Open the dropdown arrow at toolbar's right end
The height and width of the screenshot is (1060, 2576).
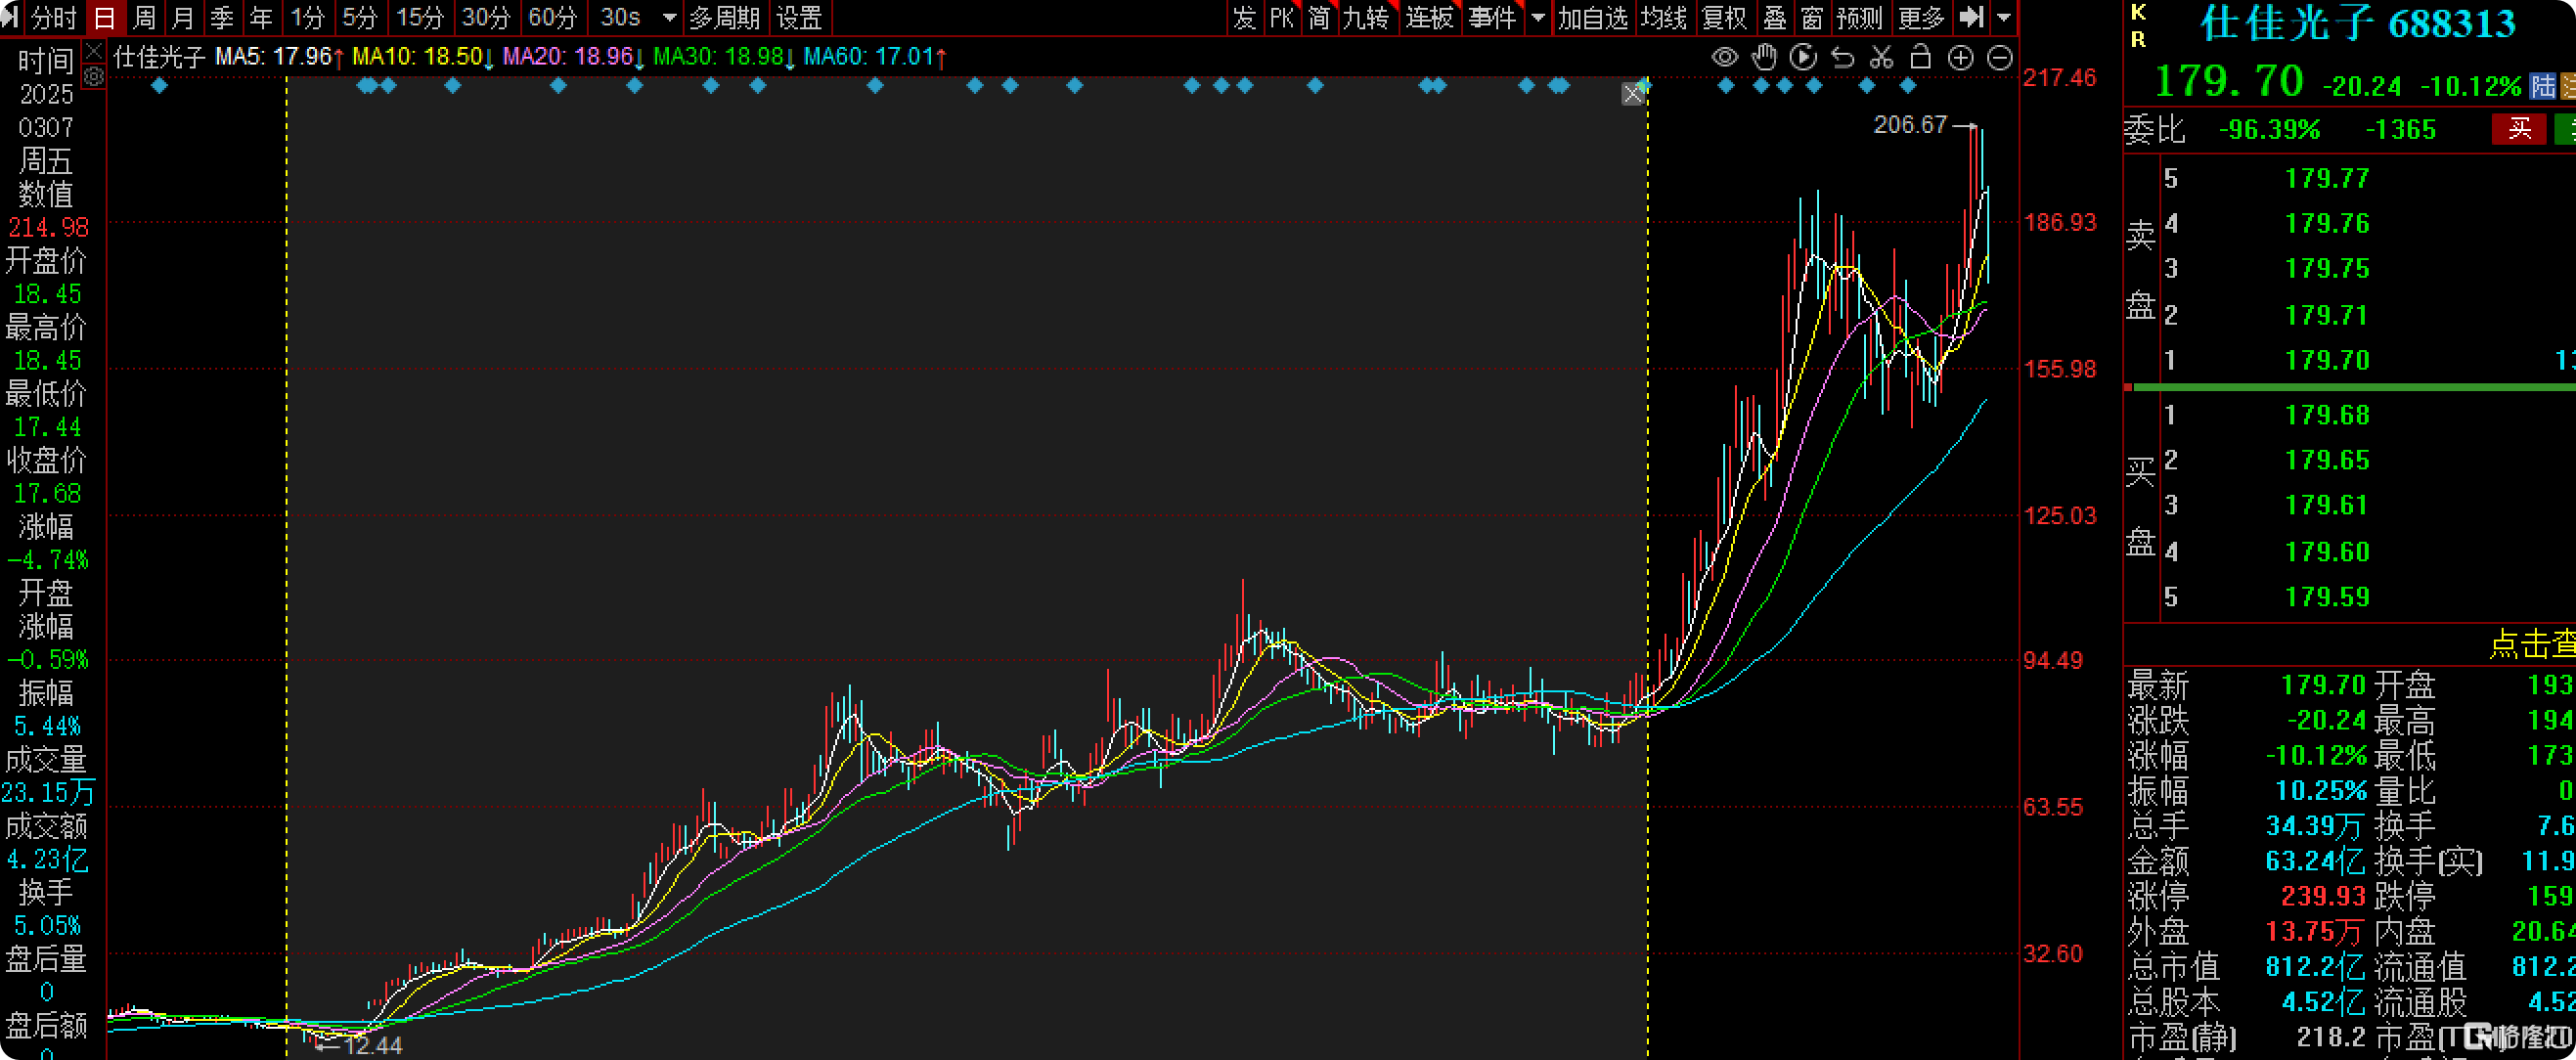(2003, 18)
